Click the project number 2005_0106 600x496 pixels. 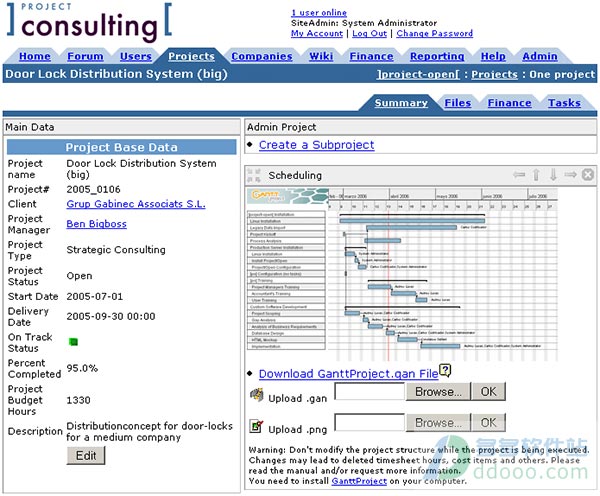point(93,189)
